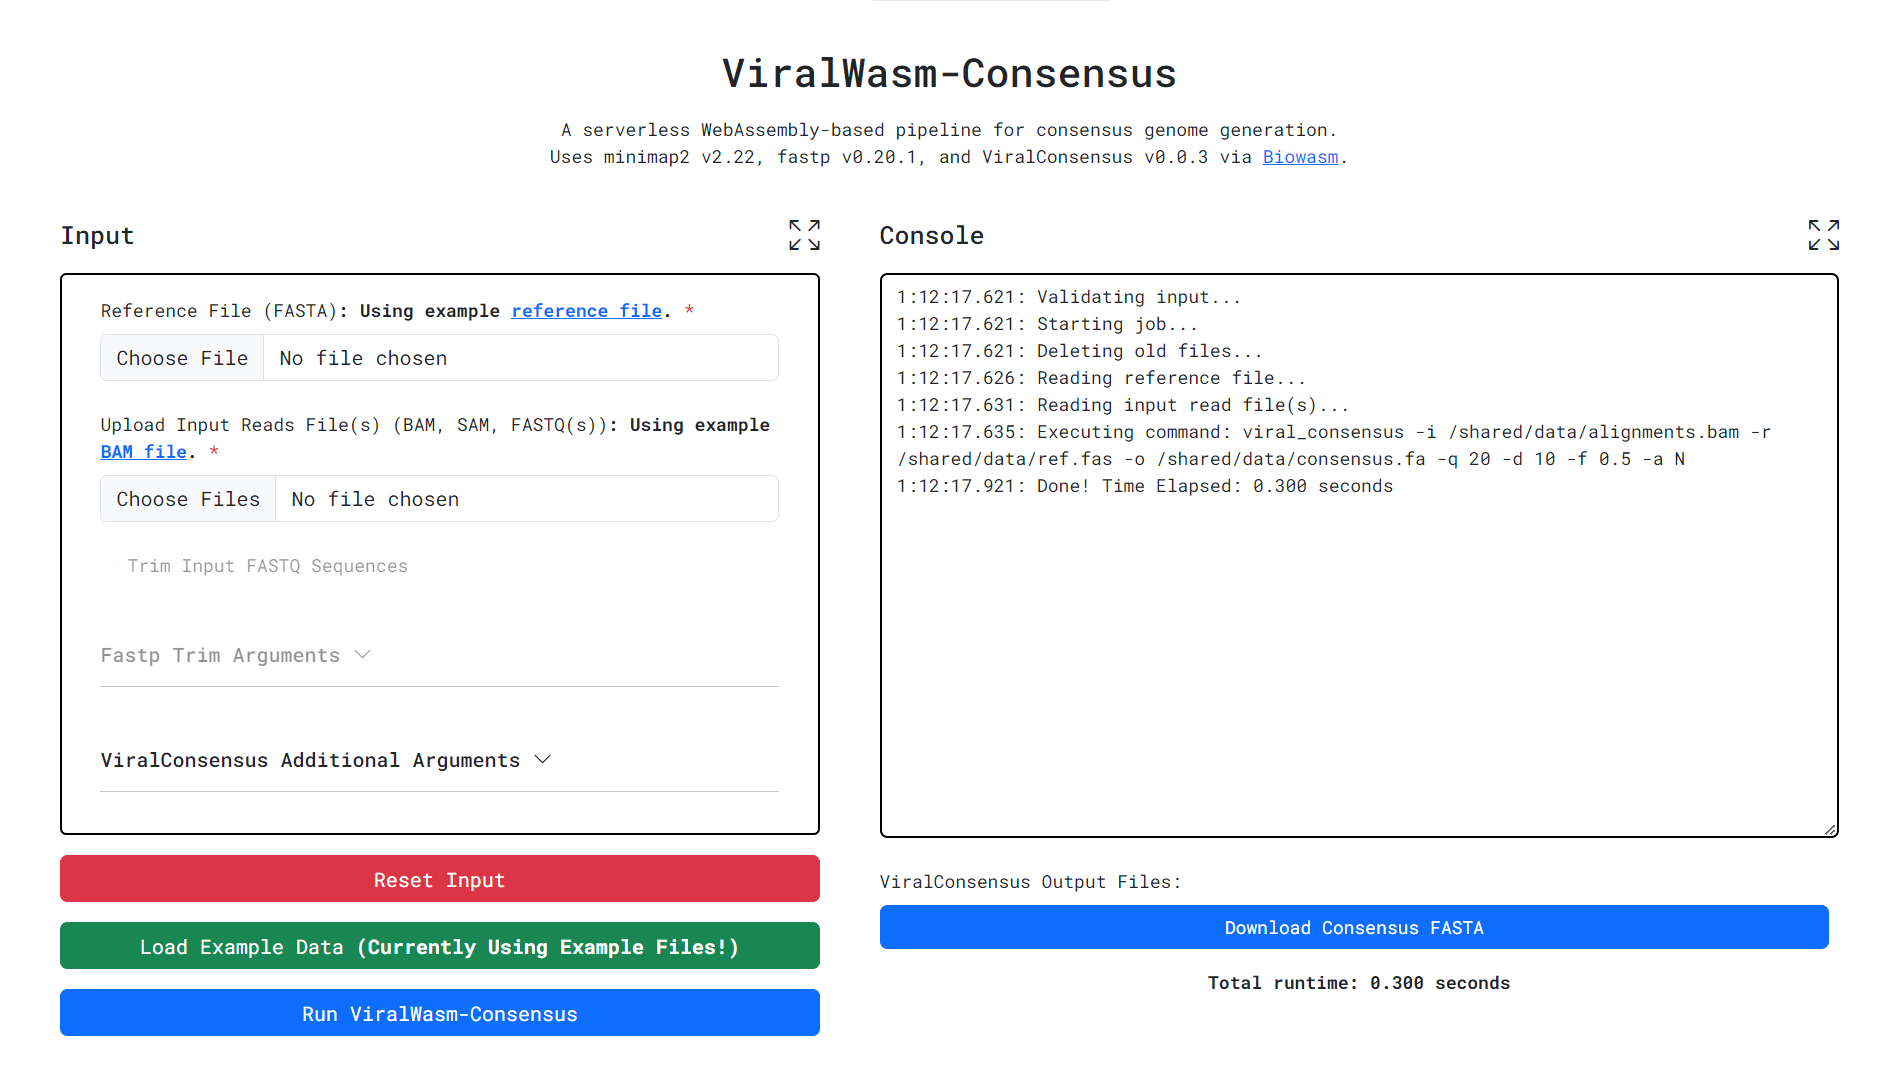
Task: Download the Consensus FASTA output
Action: [1353, 927]
